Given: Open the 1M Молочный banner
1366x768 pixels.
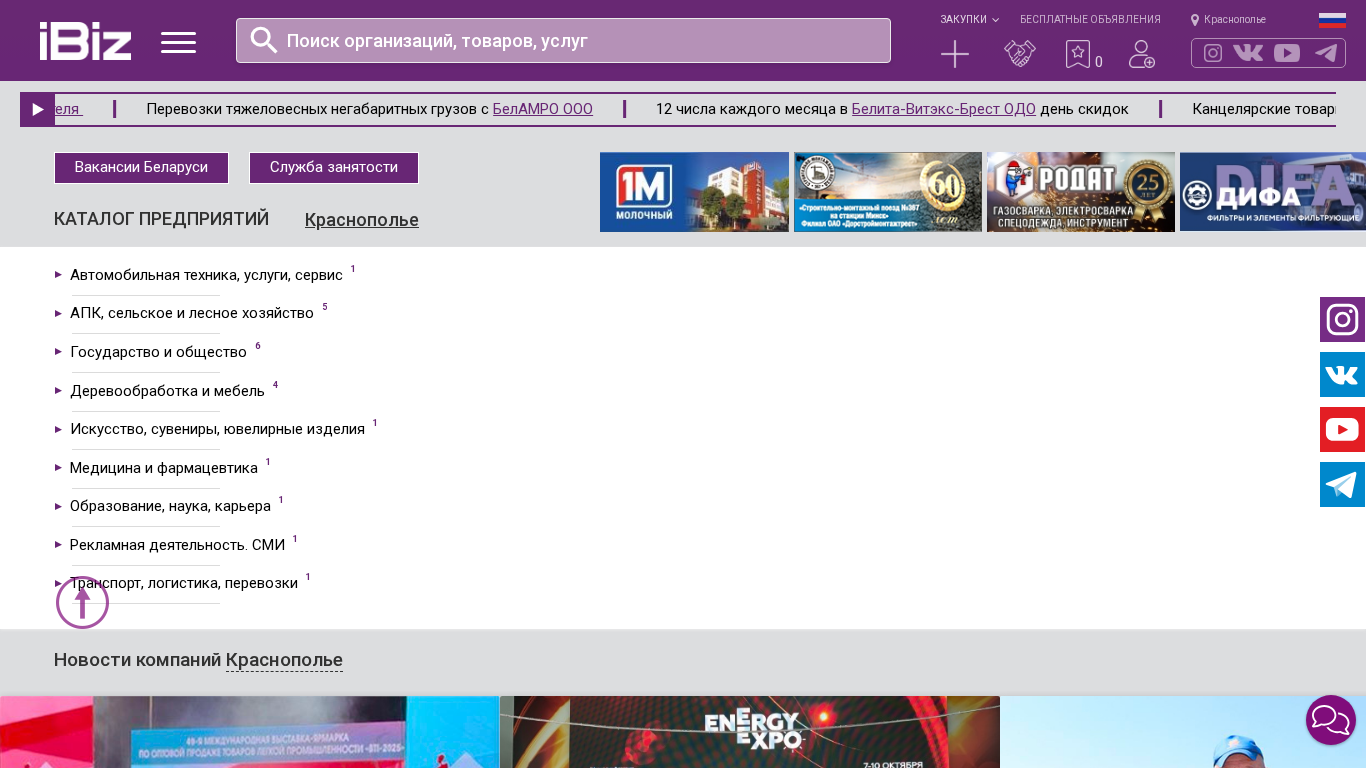Looking at the screenshot, I should pos(694,192).
